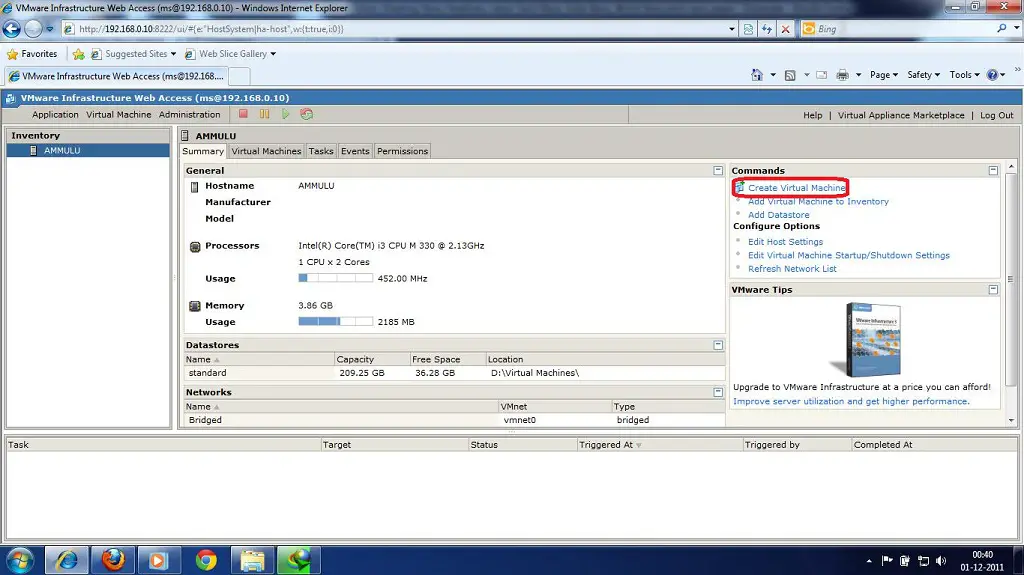Collapse the Datastores section
1024x575 pixels.
click(x=718, y=345)
